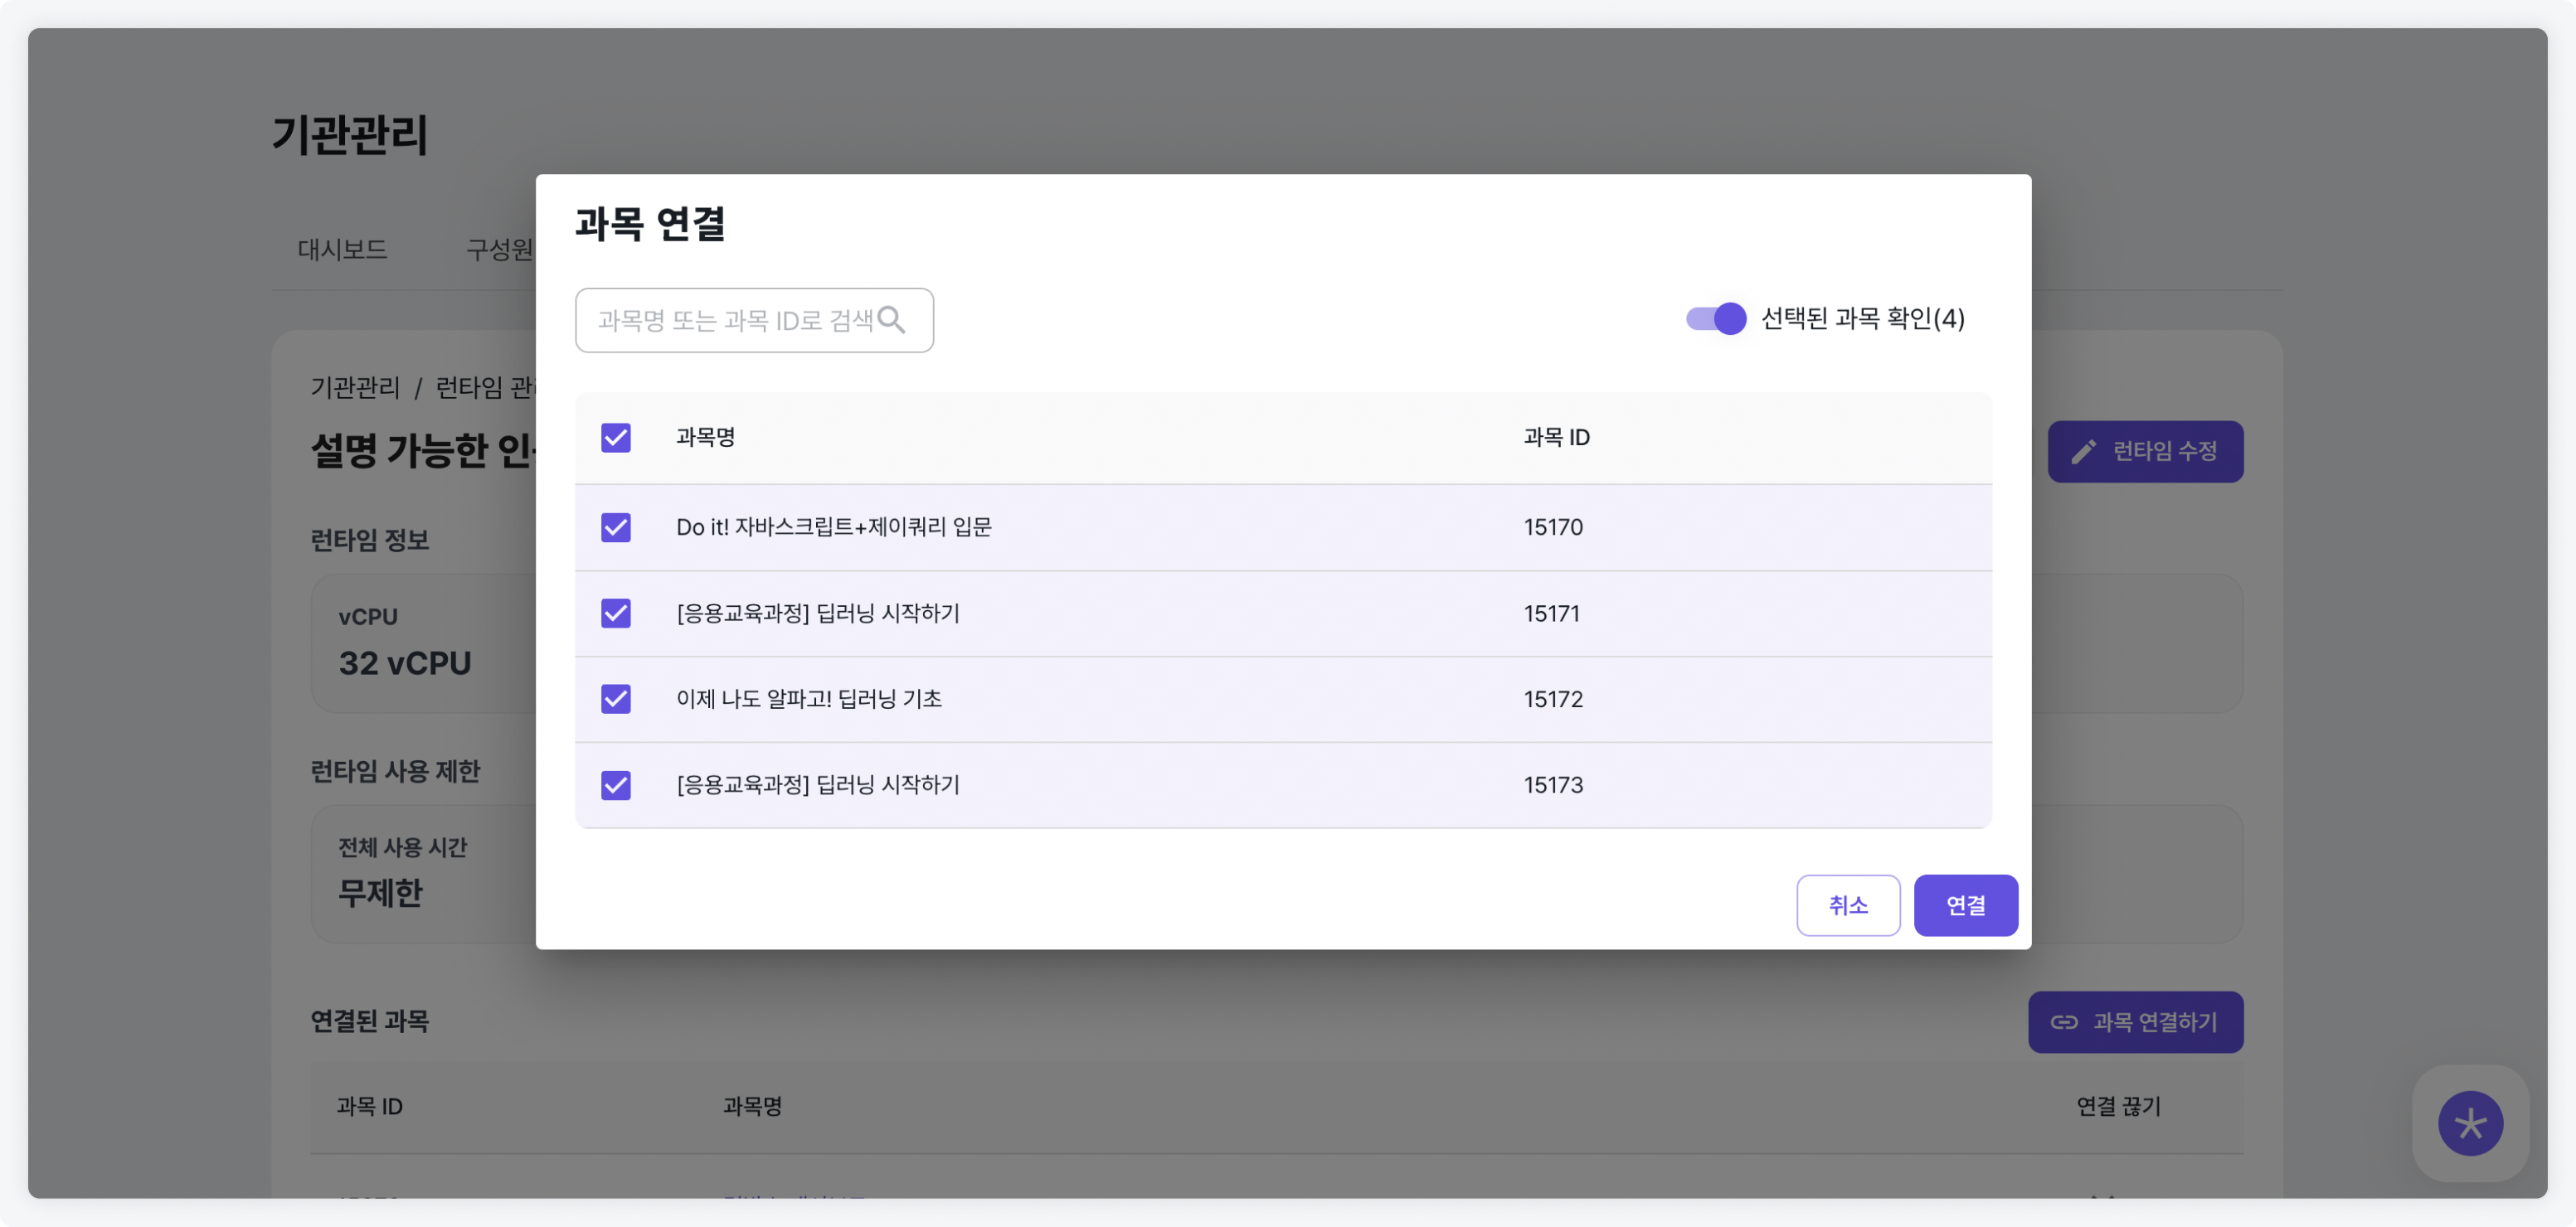Click the 과목 연결 dialog title
Screen dimensions: 2576x1227
click(650, 224)
